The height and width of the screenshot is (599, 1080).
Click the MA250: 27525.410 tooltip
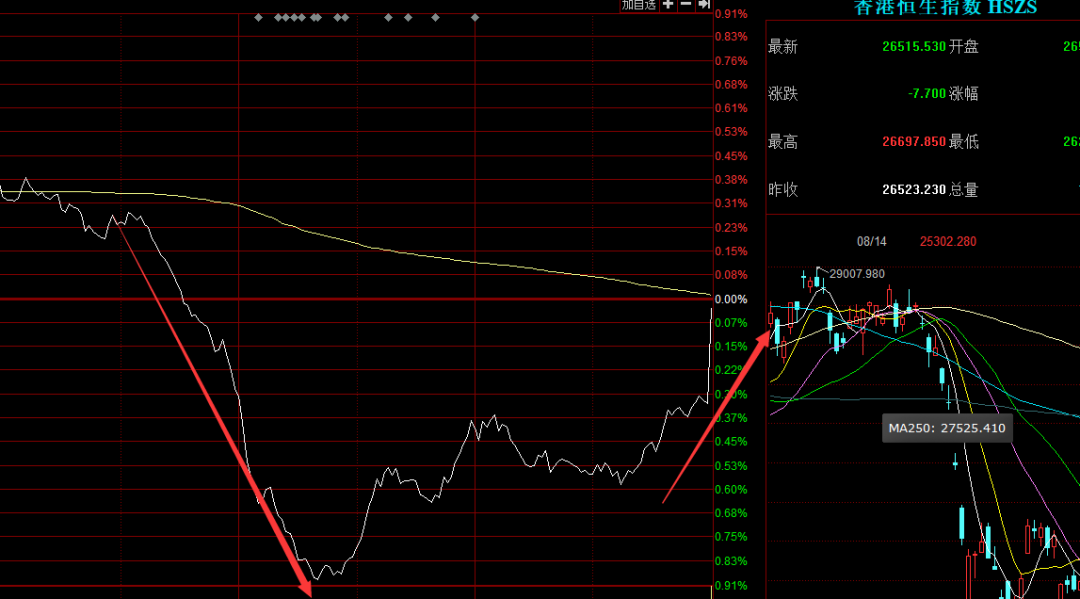pyautogui.click(x=947, y=428)
